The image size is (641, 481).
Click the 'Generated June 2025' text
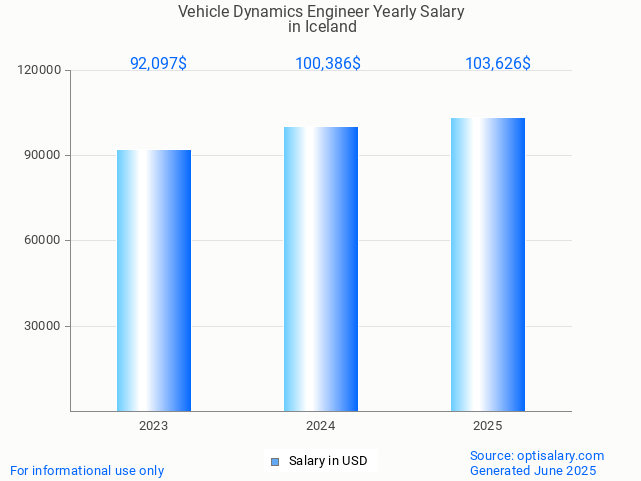(533, 470)
